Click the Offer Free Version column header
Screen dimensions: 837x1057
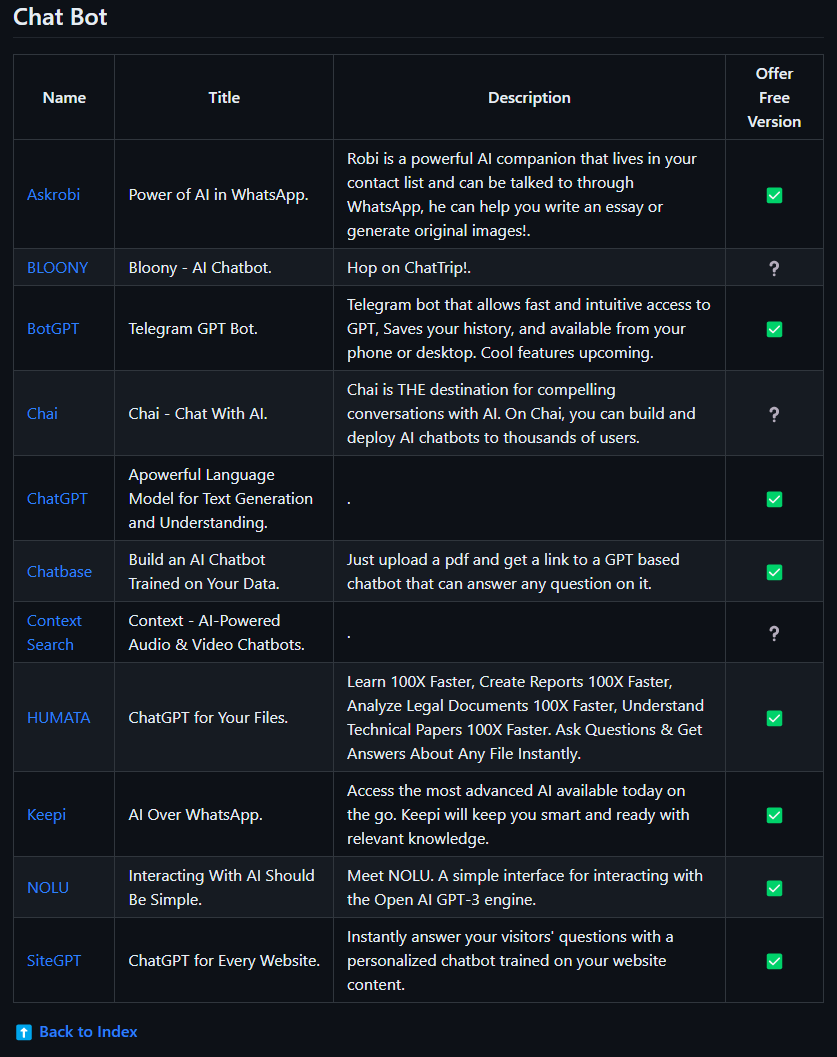tap(774, 98)
